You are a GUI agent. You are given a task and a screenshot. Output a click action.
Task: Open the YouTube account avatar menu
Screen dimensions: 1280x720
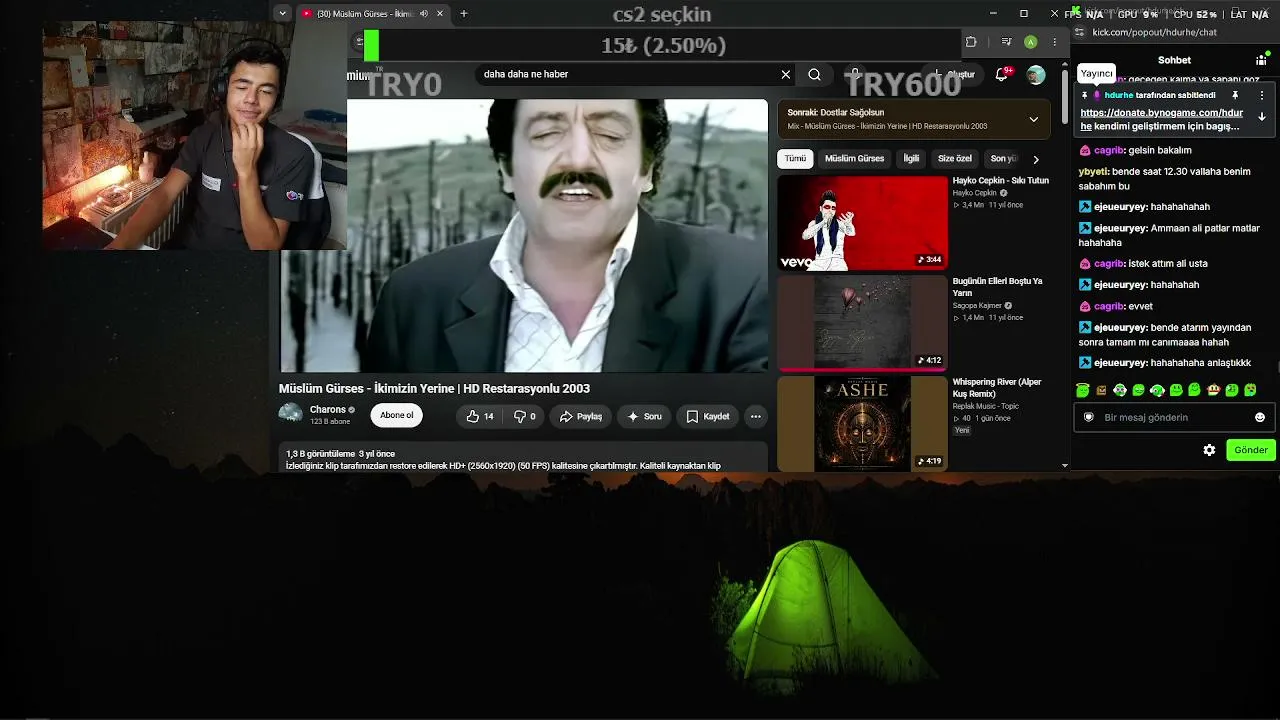click(1036, 75)
